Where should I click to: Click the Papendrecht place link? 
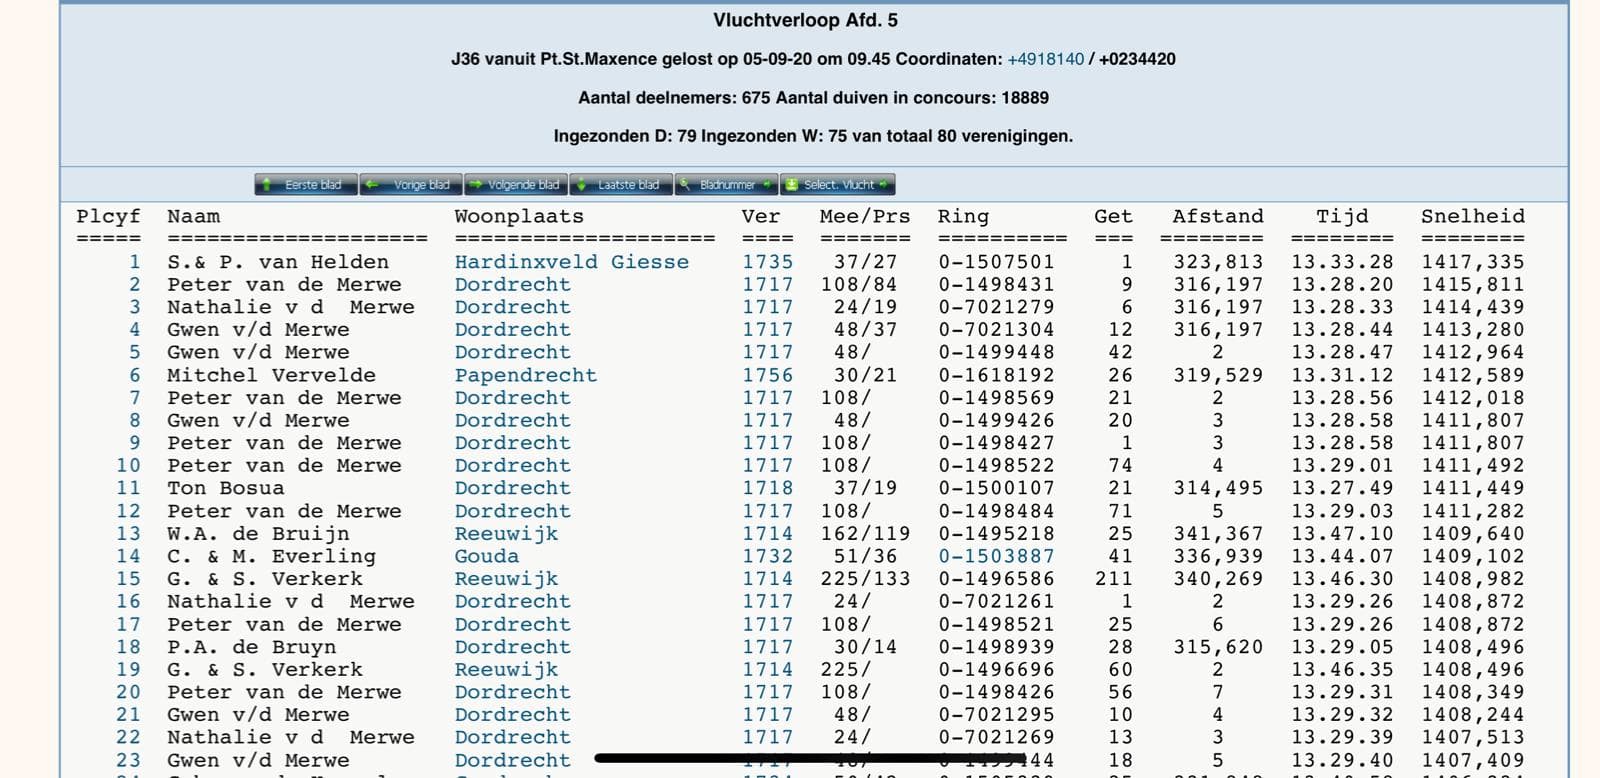(x=525, y=375)
